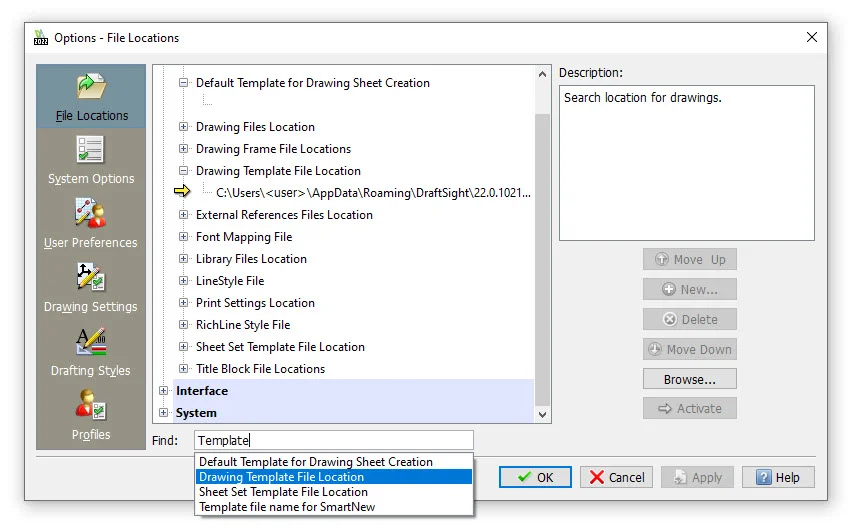Click the tree scrollbar down arrow

543,414
